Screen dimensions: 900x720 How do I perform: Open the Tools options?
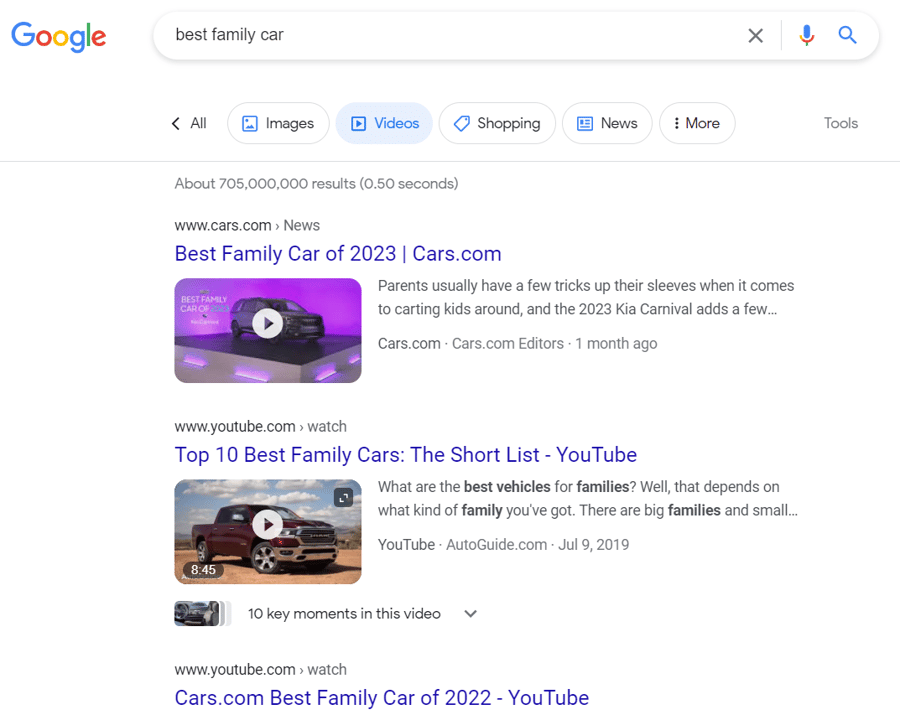tap(840, 123)
